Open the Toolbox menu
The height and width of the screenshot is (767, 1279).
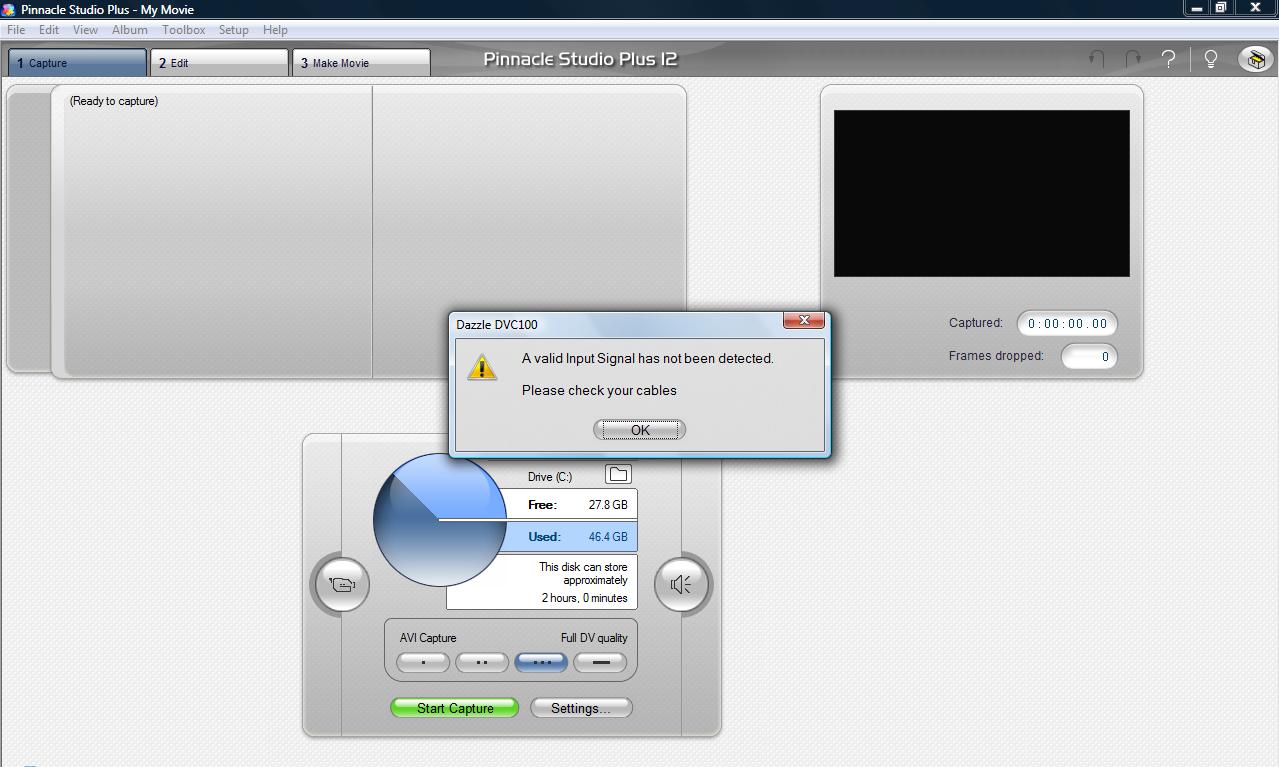(184, 30)
